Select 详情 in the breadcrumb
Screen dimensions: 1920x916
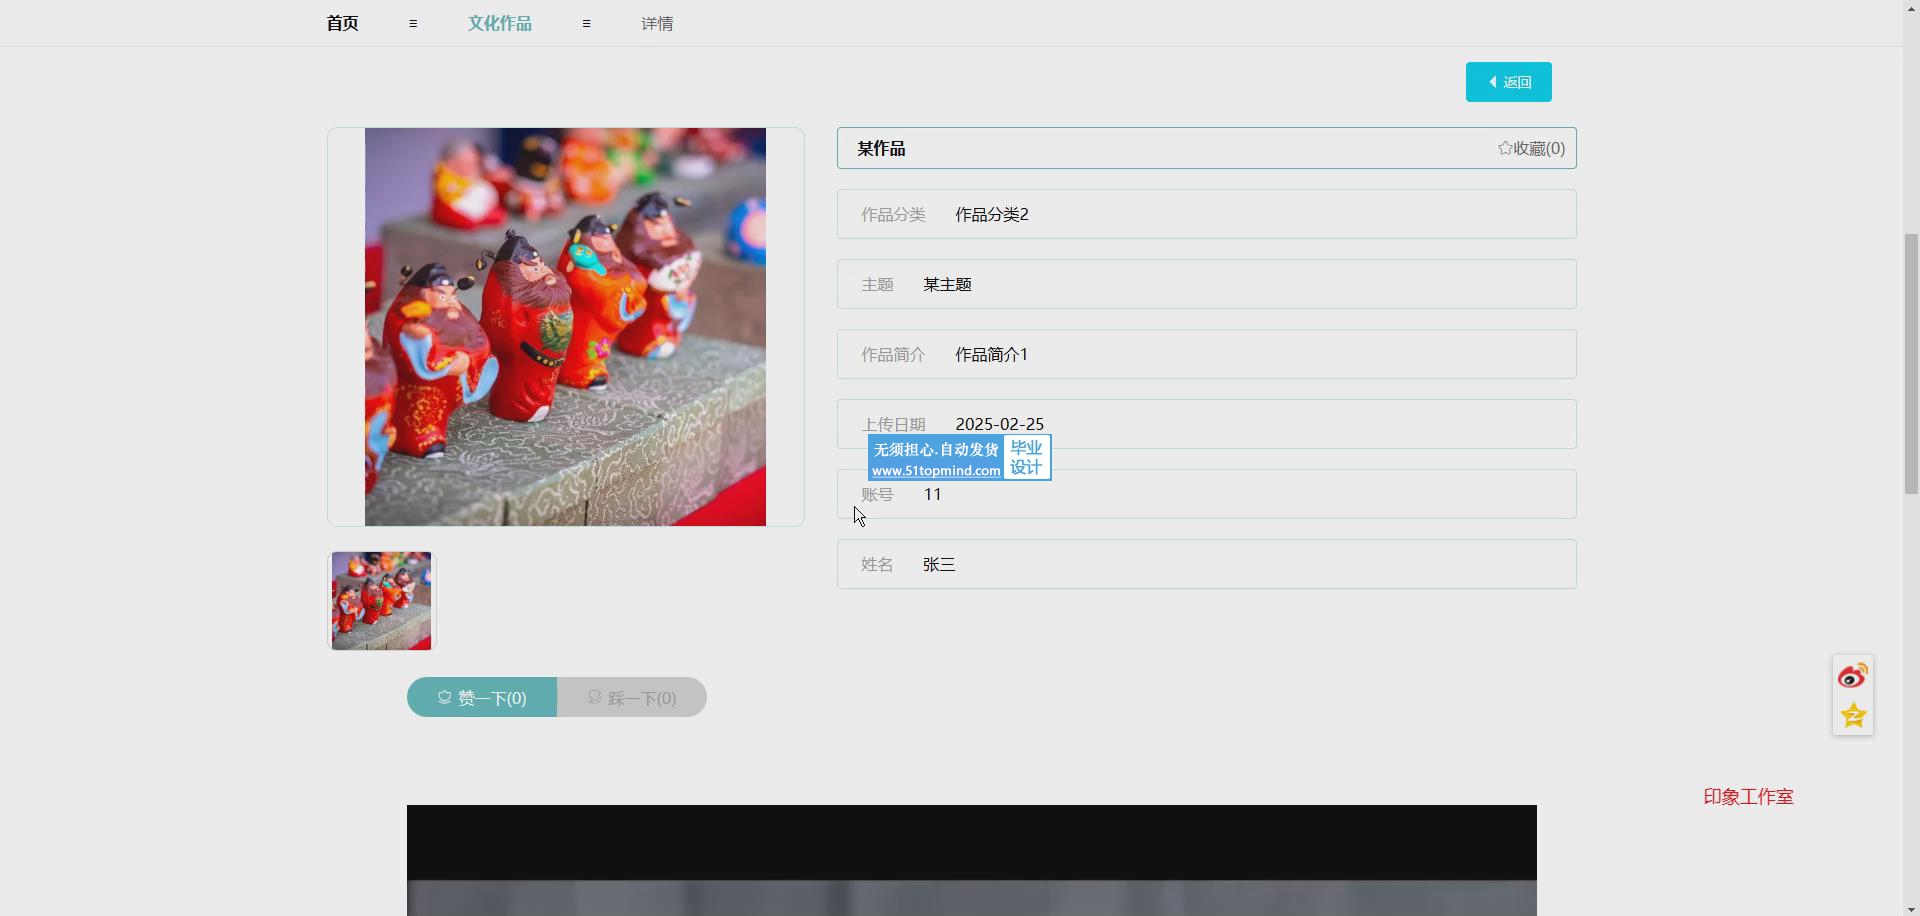pyautogui.click(x=657, y=24)
